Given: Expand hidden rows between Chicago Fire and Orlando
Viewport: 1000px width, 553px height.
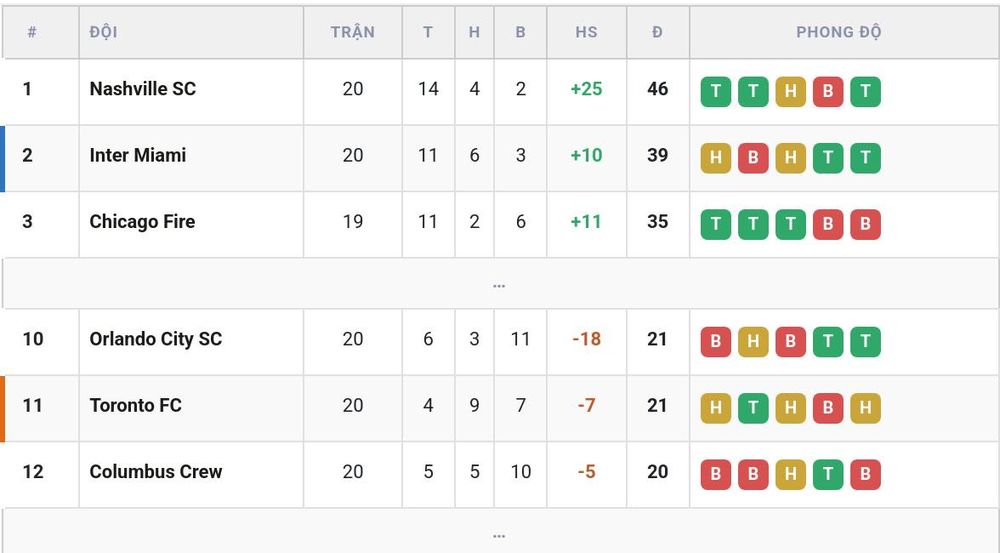Looking at the screenshot, I should [x=499, y=284].
